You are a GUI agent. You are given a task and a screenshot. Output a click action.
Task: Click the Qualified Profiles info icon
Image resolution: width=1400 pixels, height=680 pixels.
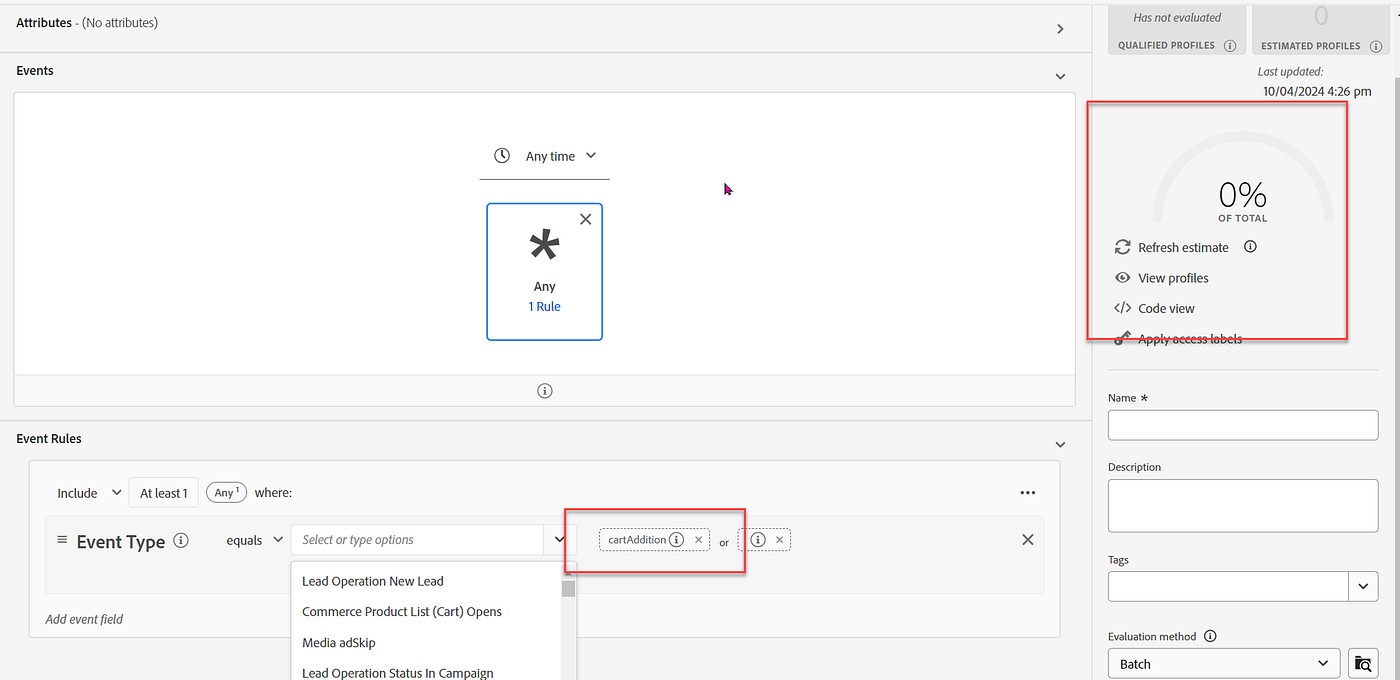1230,46
